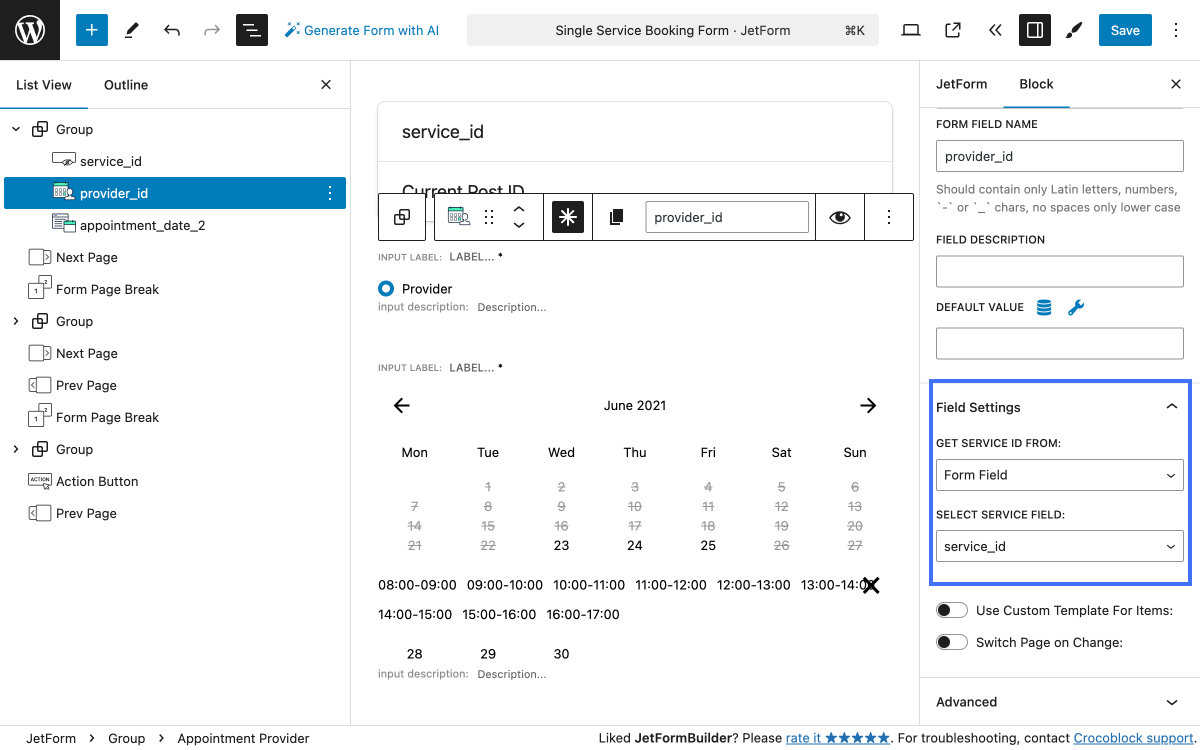Open the Select Service Field dropdown
The image size is (1200, 750).
click(1059, 546)
